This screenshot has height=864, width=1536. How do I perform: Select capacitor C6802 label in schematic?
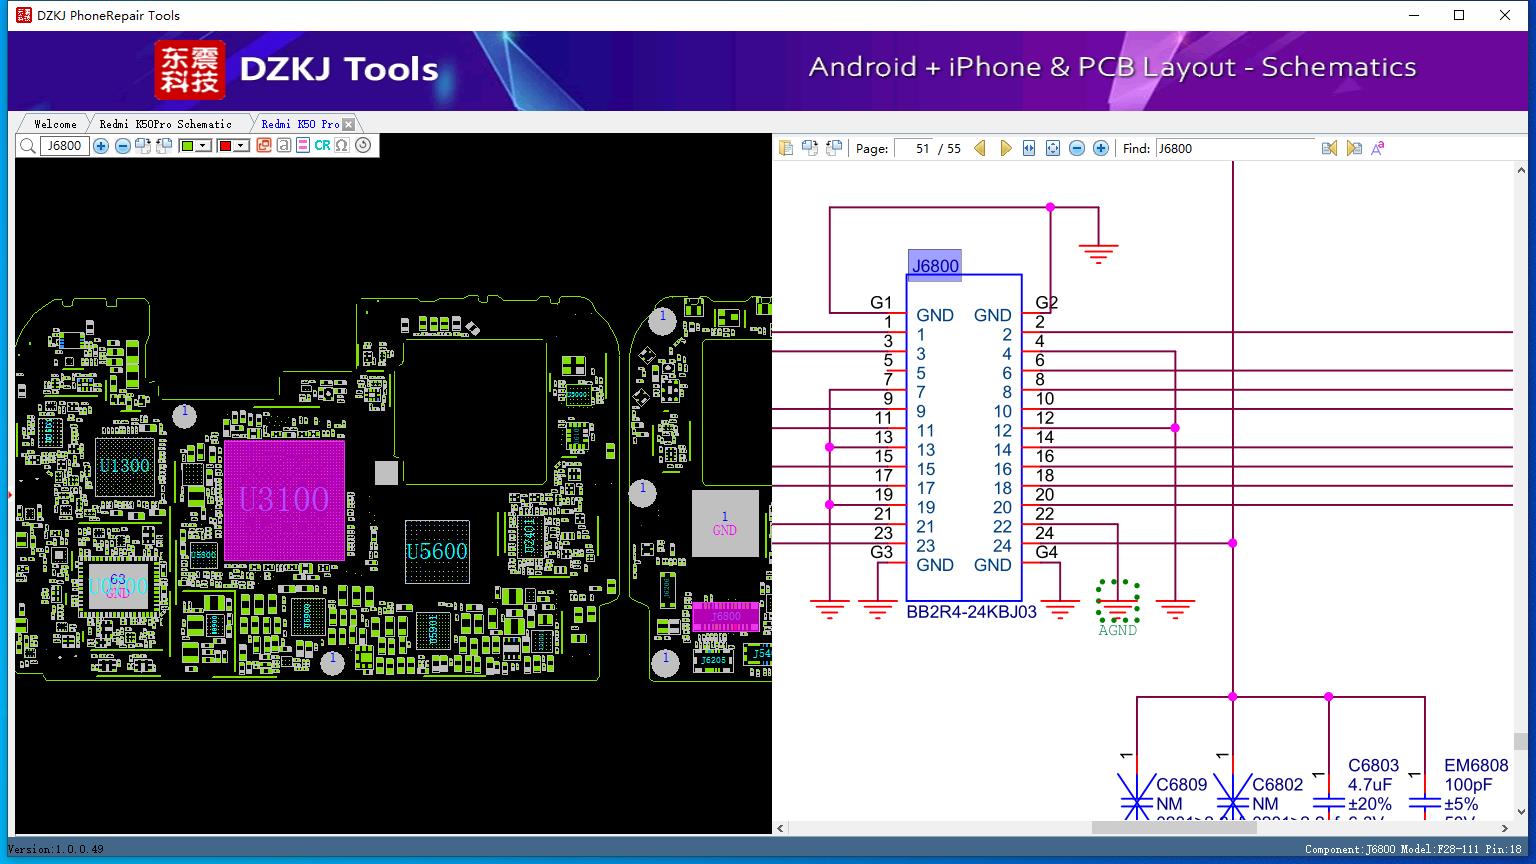click(x=1278, y=785)
